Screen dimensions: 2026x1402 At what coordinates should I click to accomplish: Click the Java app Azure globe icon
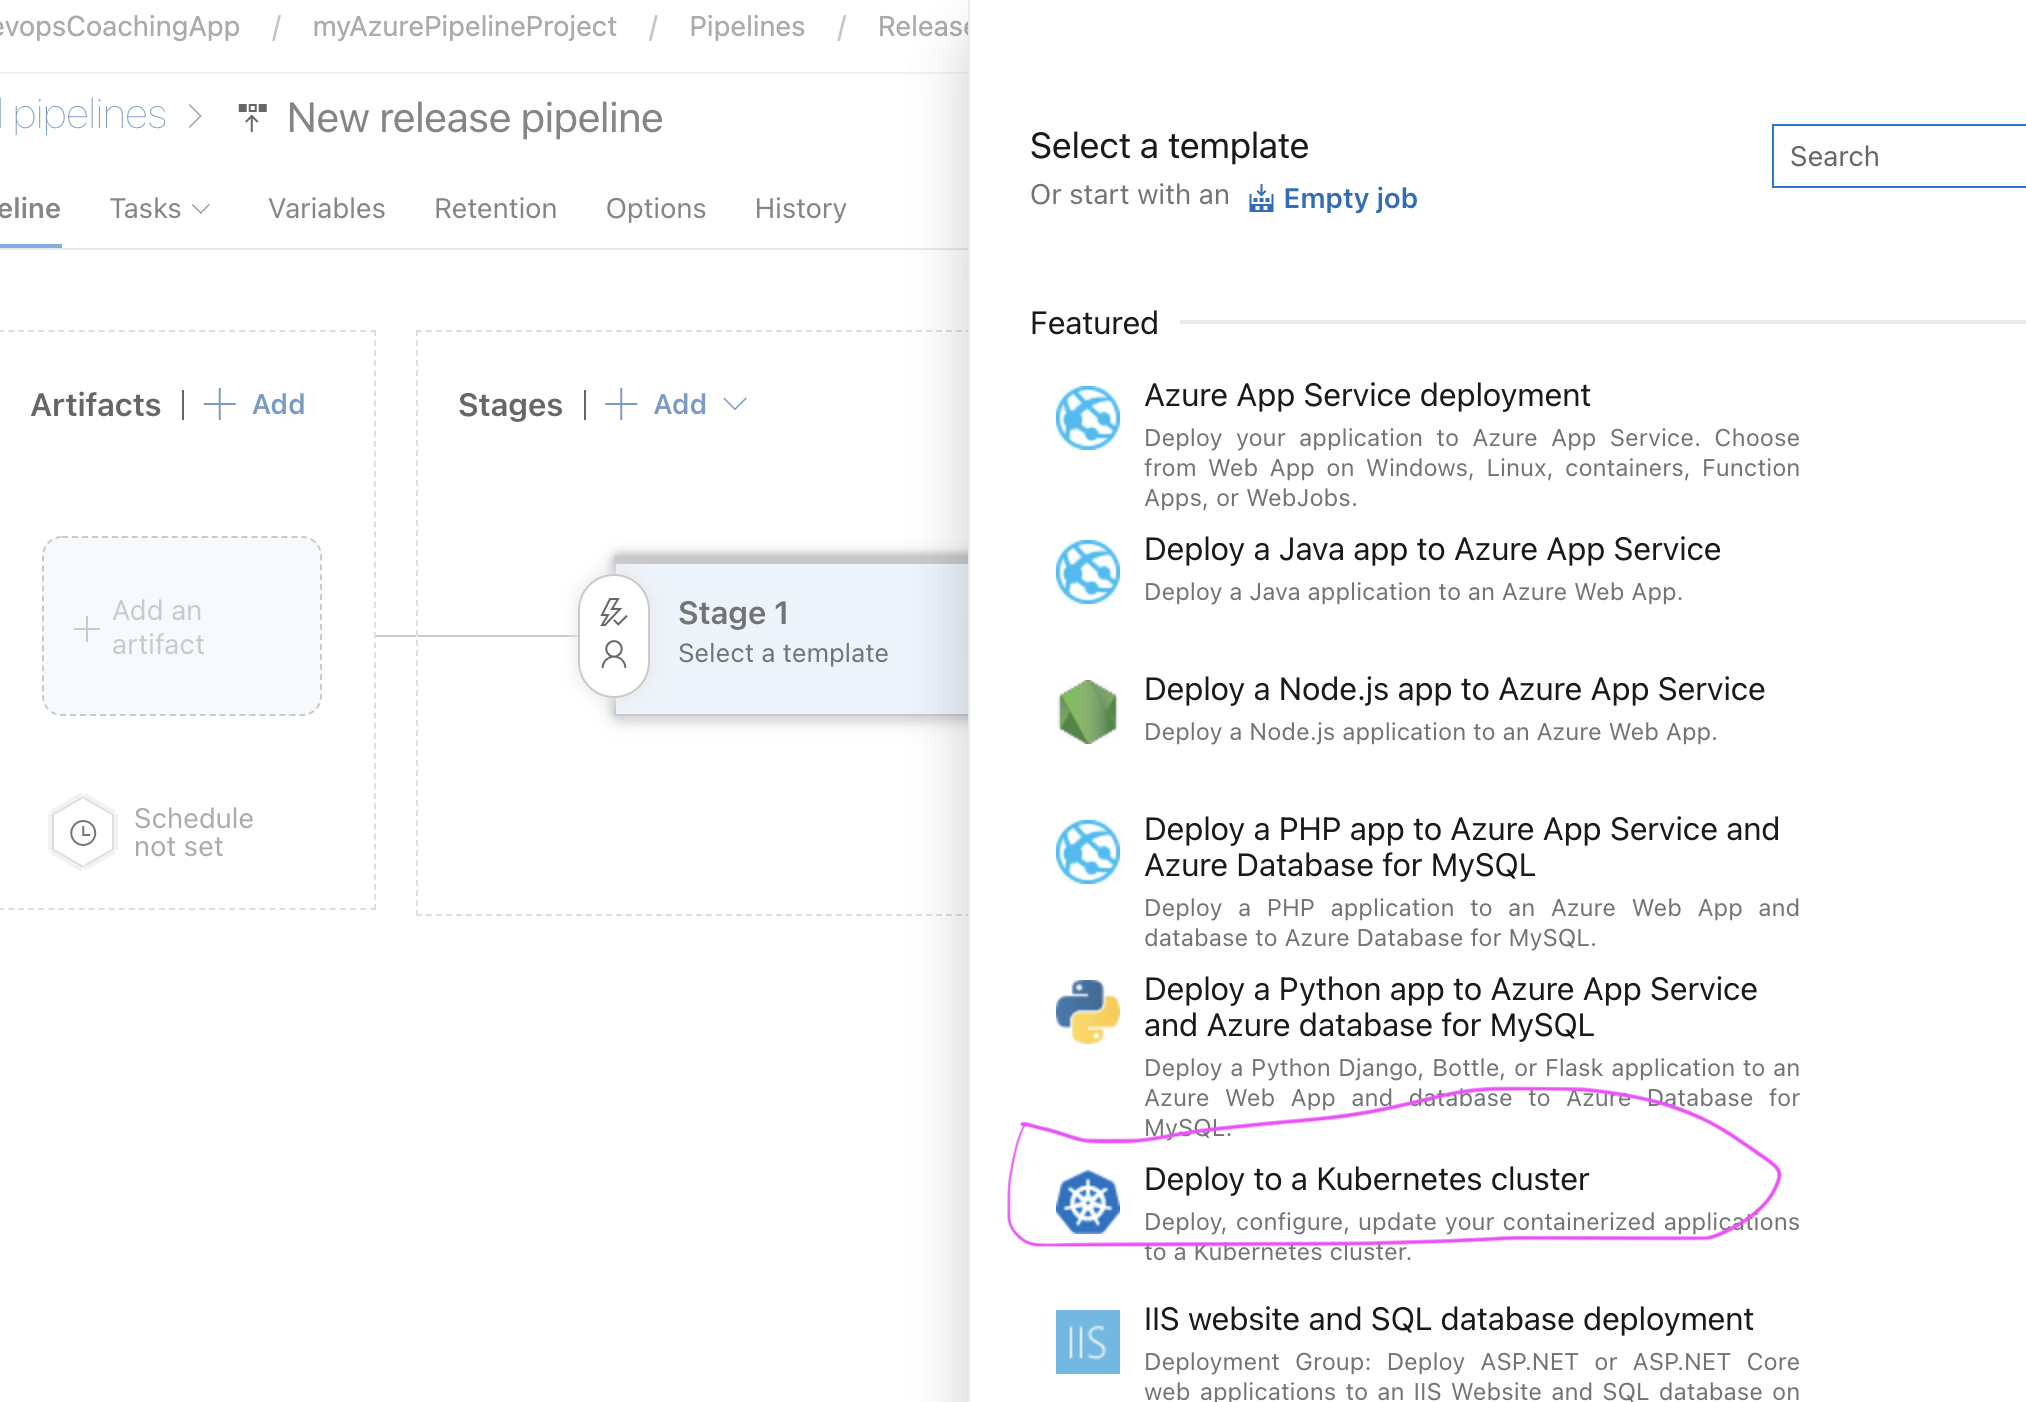(x=1087, y=571)
